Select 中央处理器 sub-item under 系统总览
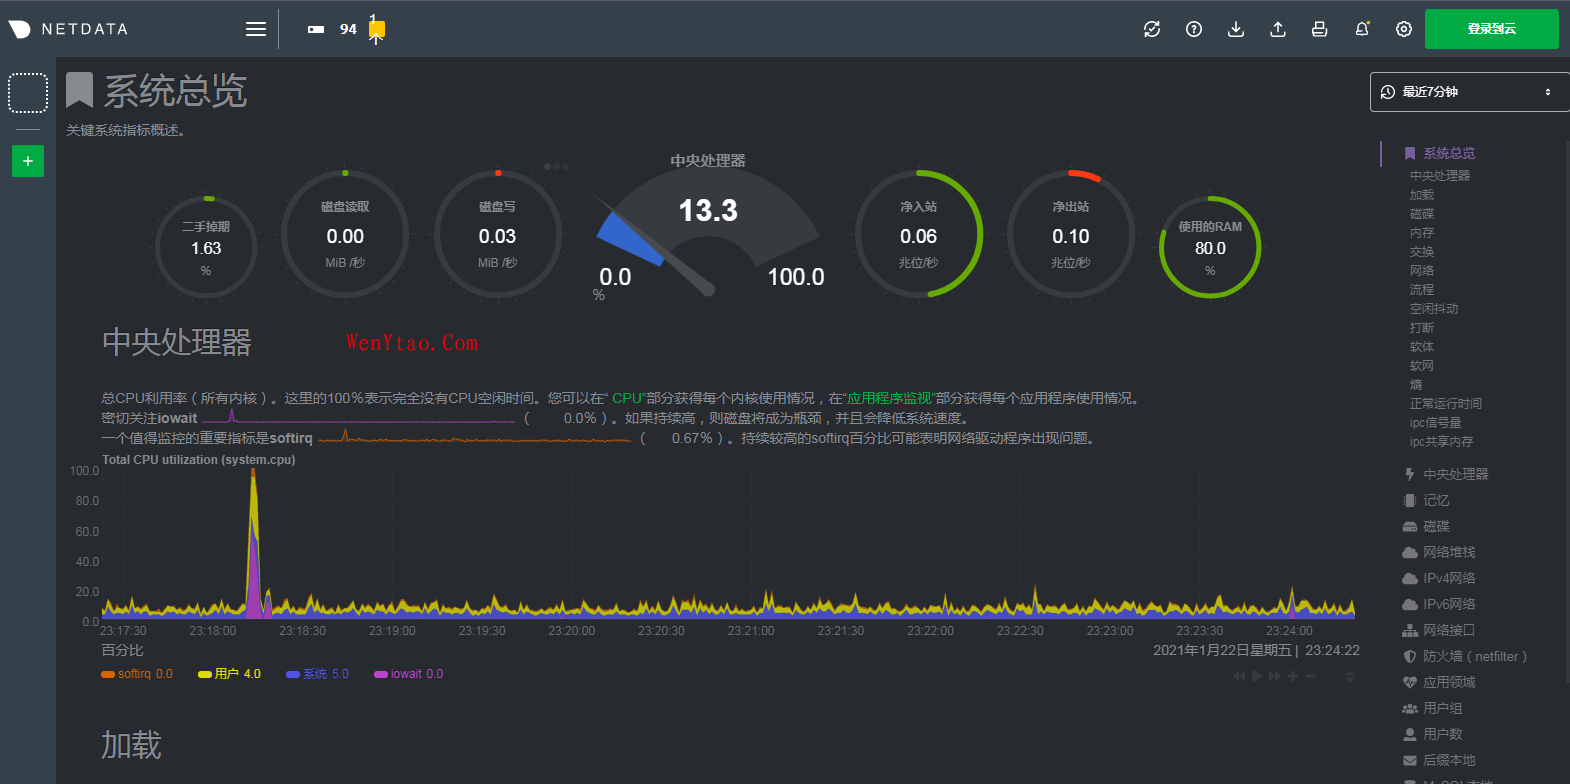 (1440, 175)
